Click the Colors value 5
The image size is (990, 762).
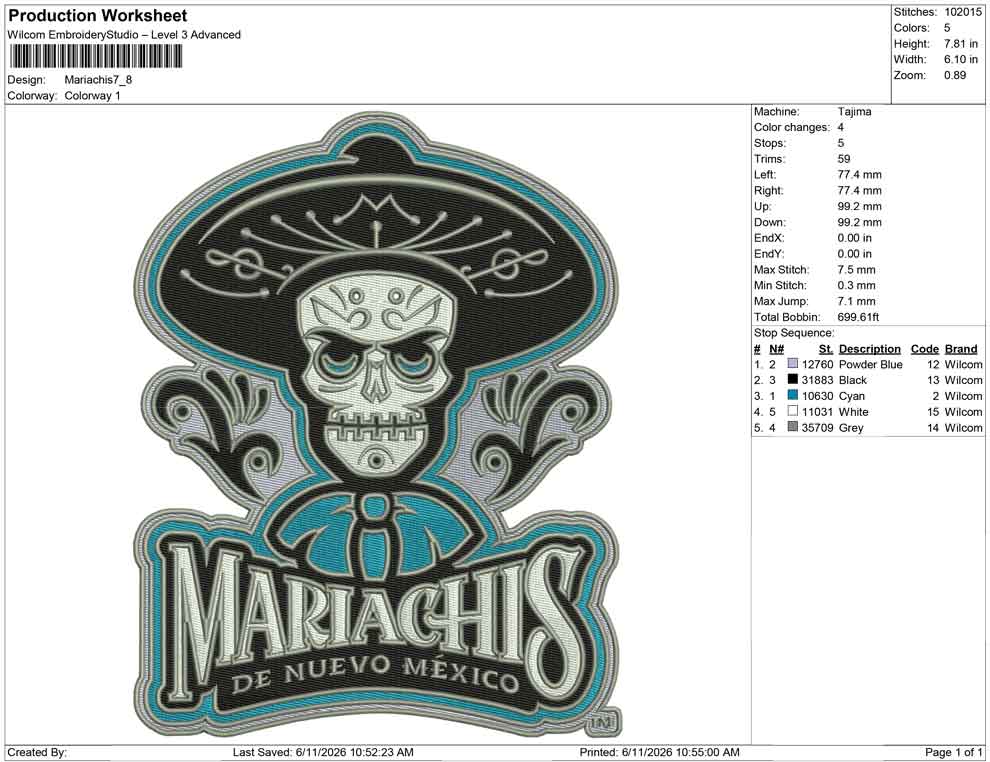click(x=947, y=28)
